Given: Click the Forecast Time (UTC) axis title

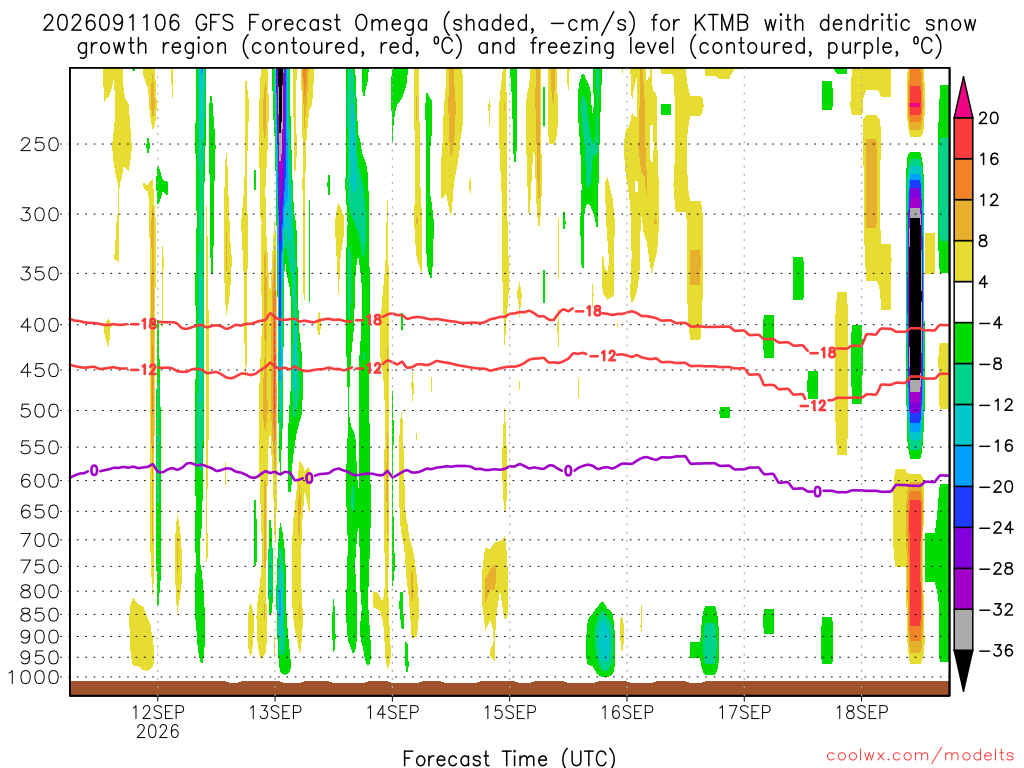Looking at the screenshot, I should [x=509, y=758].
